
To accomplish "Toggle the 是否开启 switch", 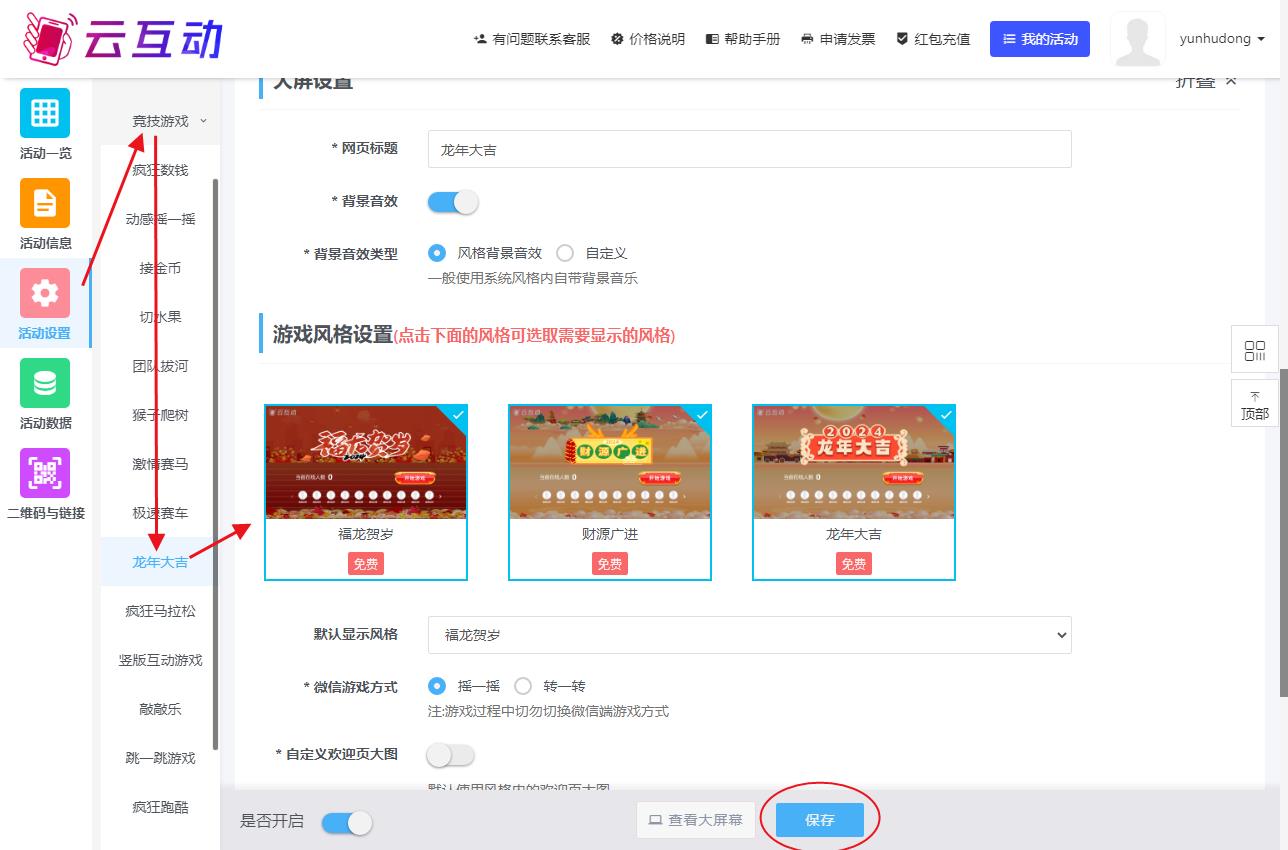I will [347, 822].
